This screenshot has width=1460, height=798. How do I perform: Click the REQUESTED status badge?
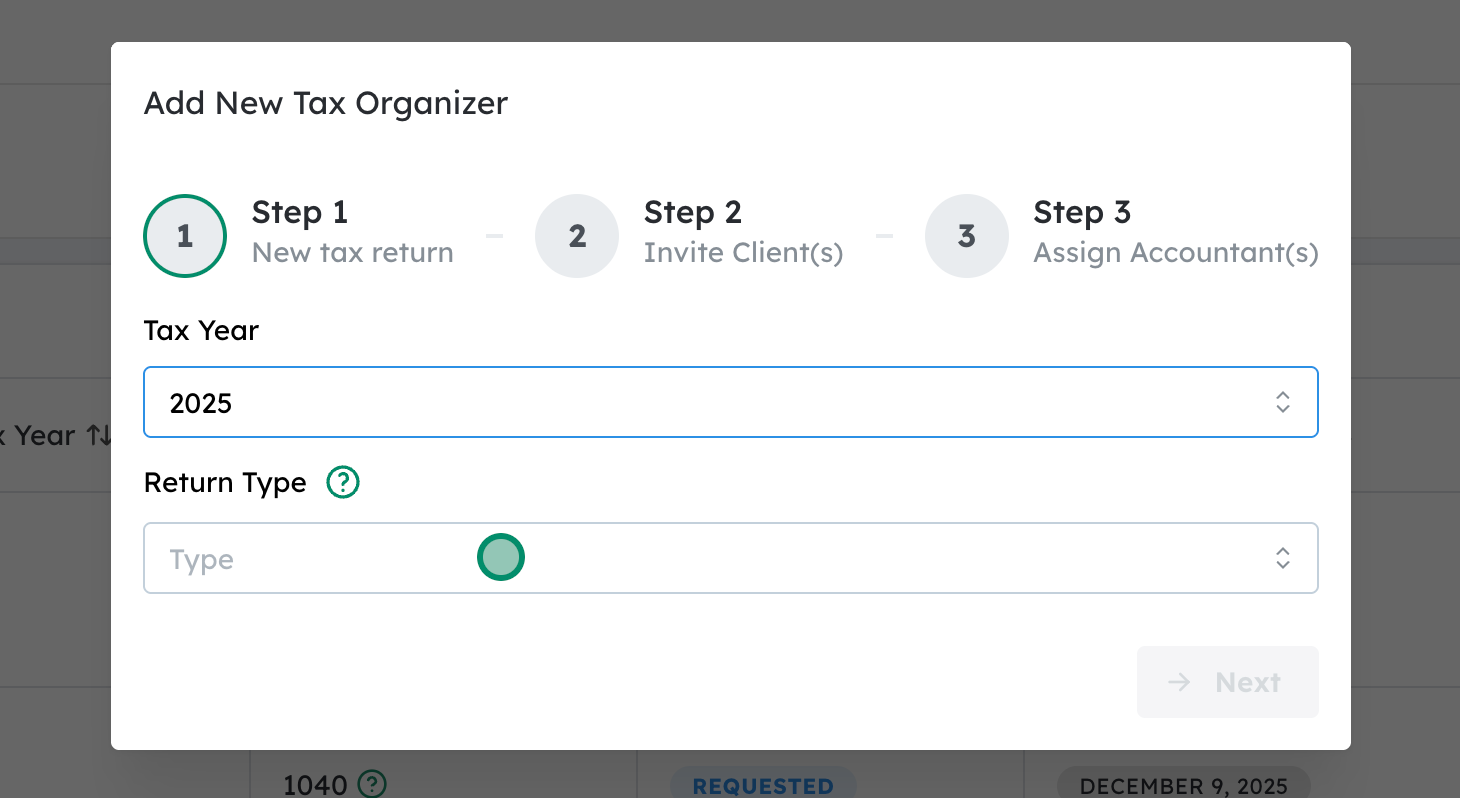[763, 785]
